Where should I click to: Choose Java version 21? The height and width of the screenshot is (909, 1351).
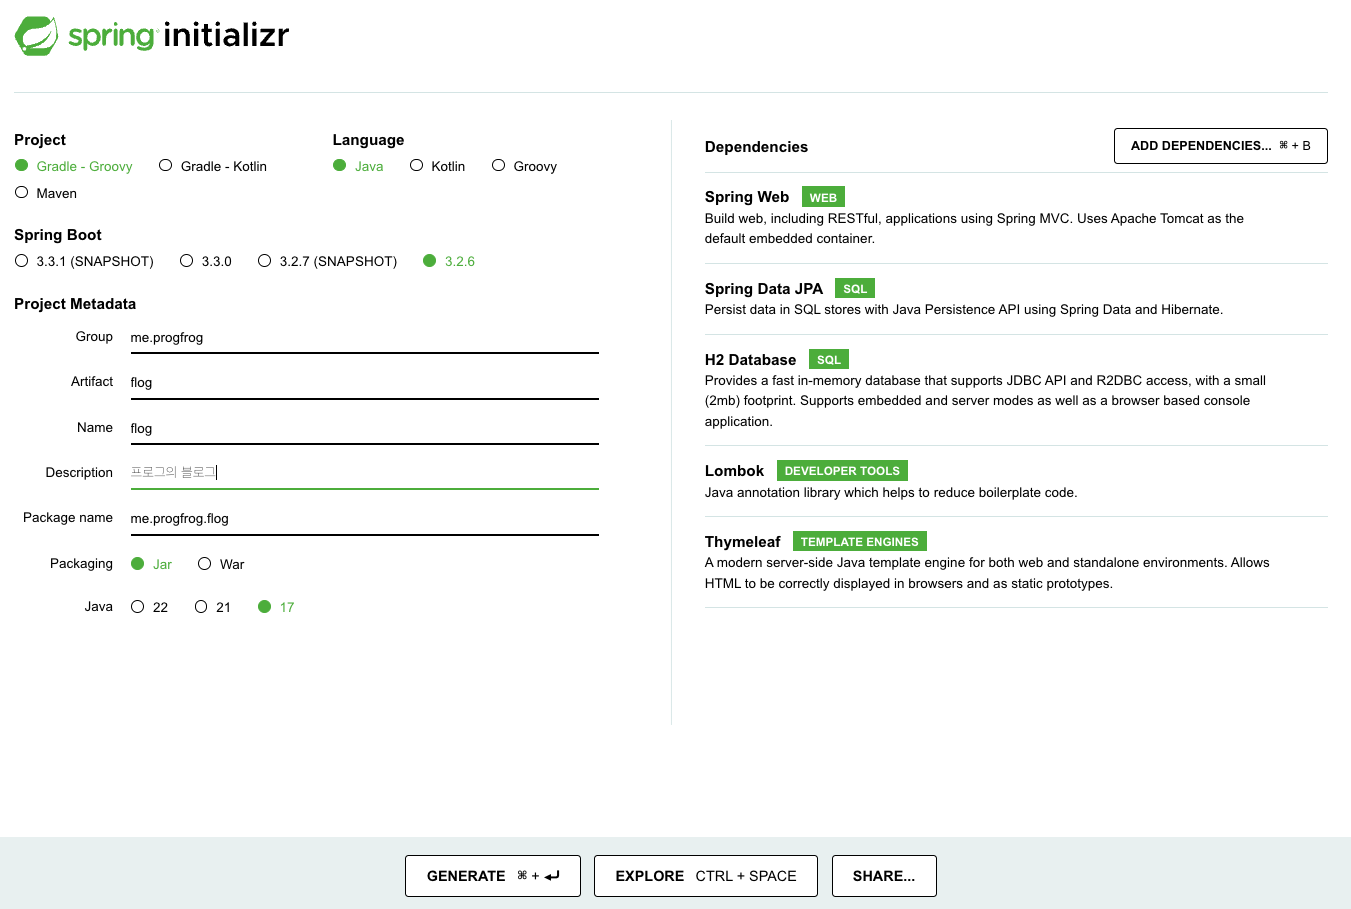[x=213, y=607]
